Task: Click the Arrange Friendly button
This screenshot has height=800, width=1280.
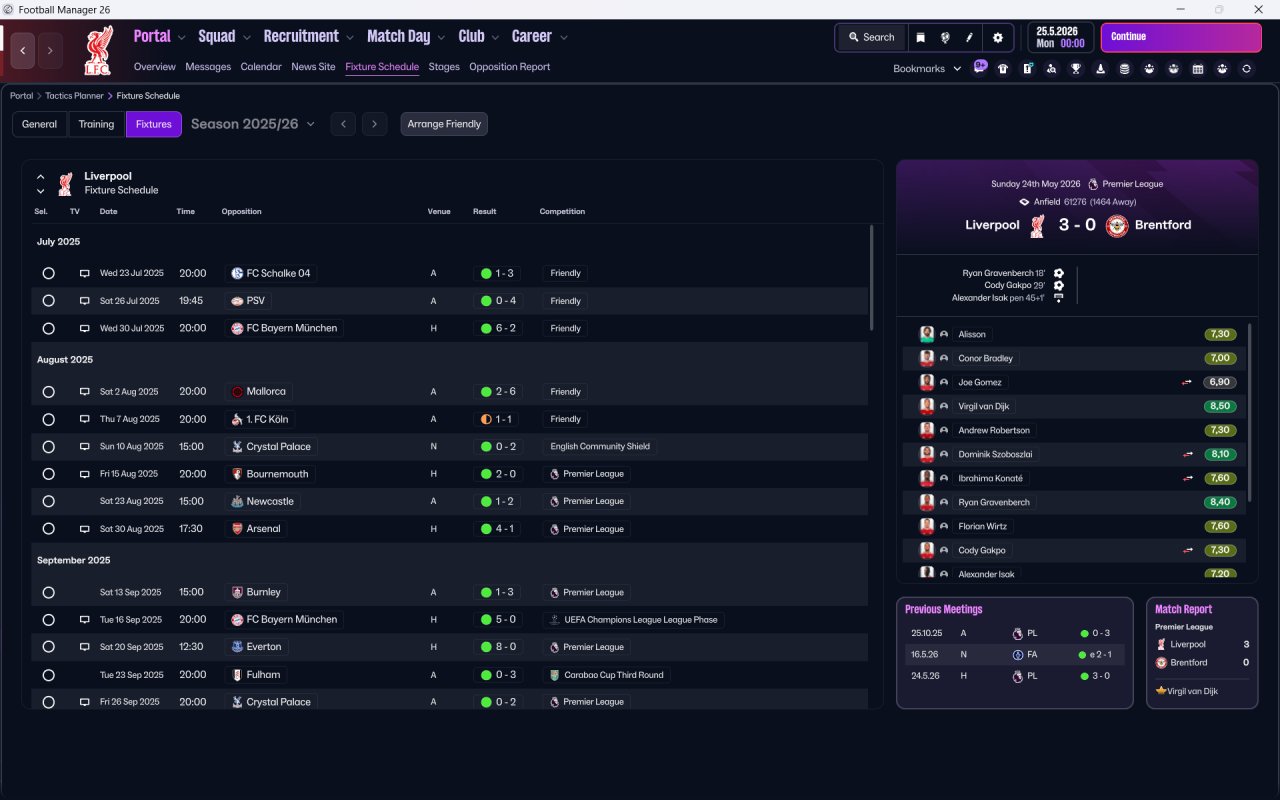Action: point(444,124)
